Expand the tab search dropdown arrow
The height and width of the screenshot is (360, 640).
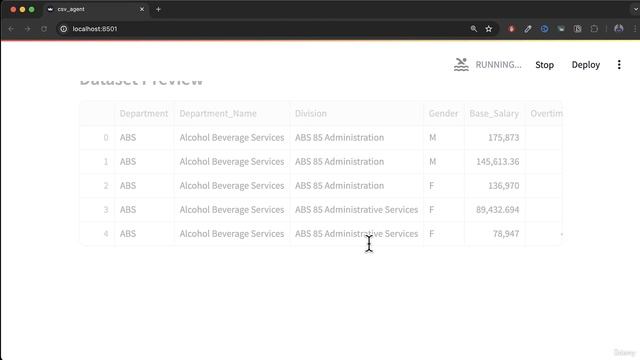tap(636, 9)
